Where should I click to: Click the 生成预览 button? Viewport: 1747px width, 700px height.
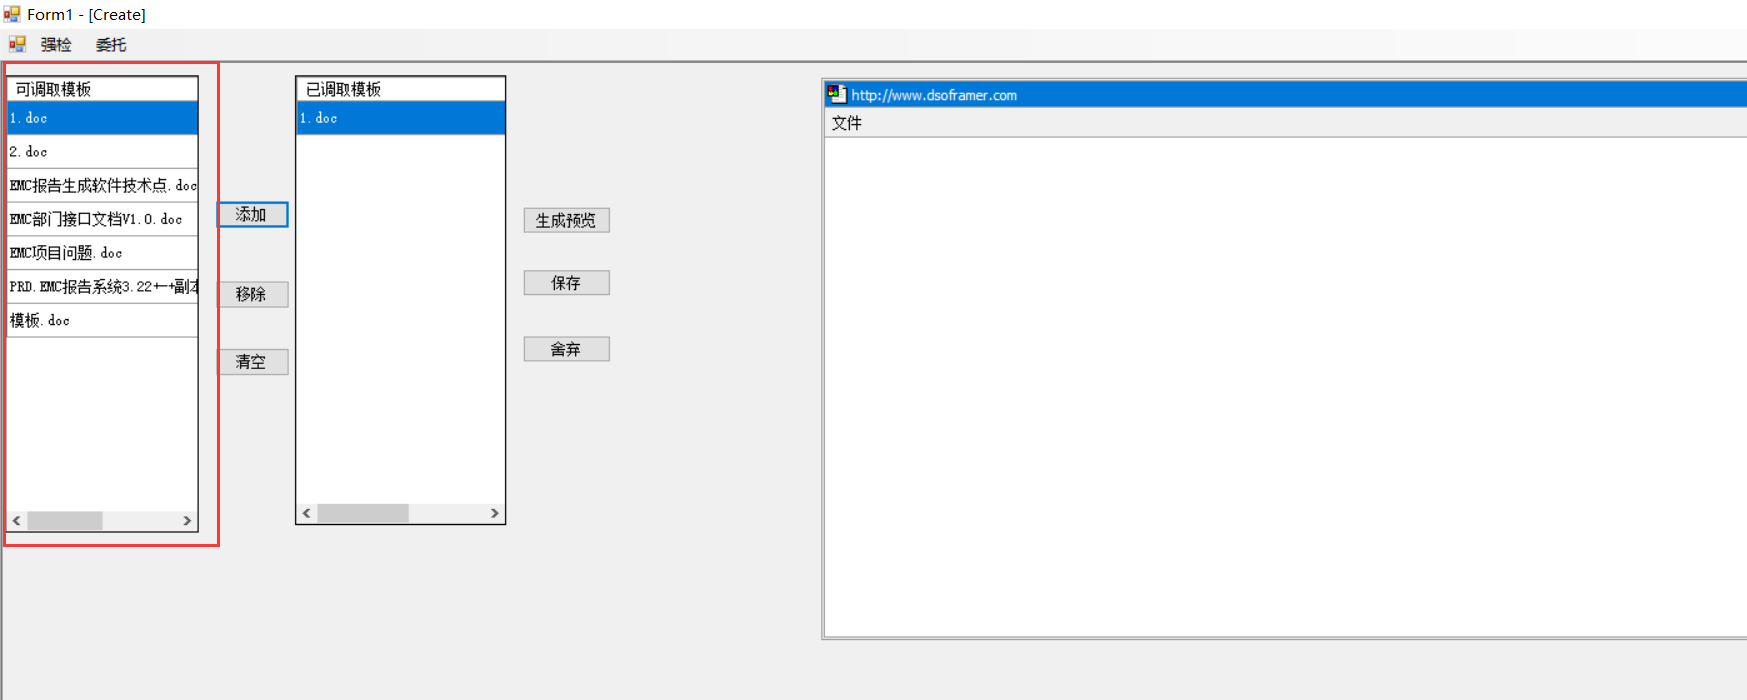coord(566,220)
